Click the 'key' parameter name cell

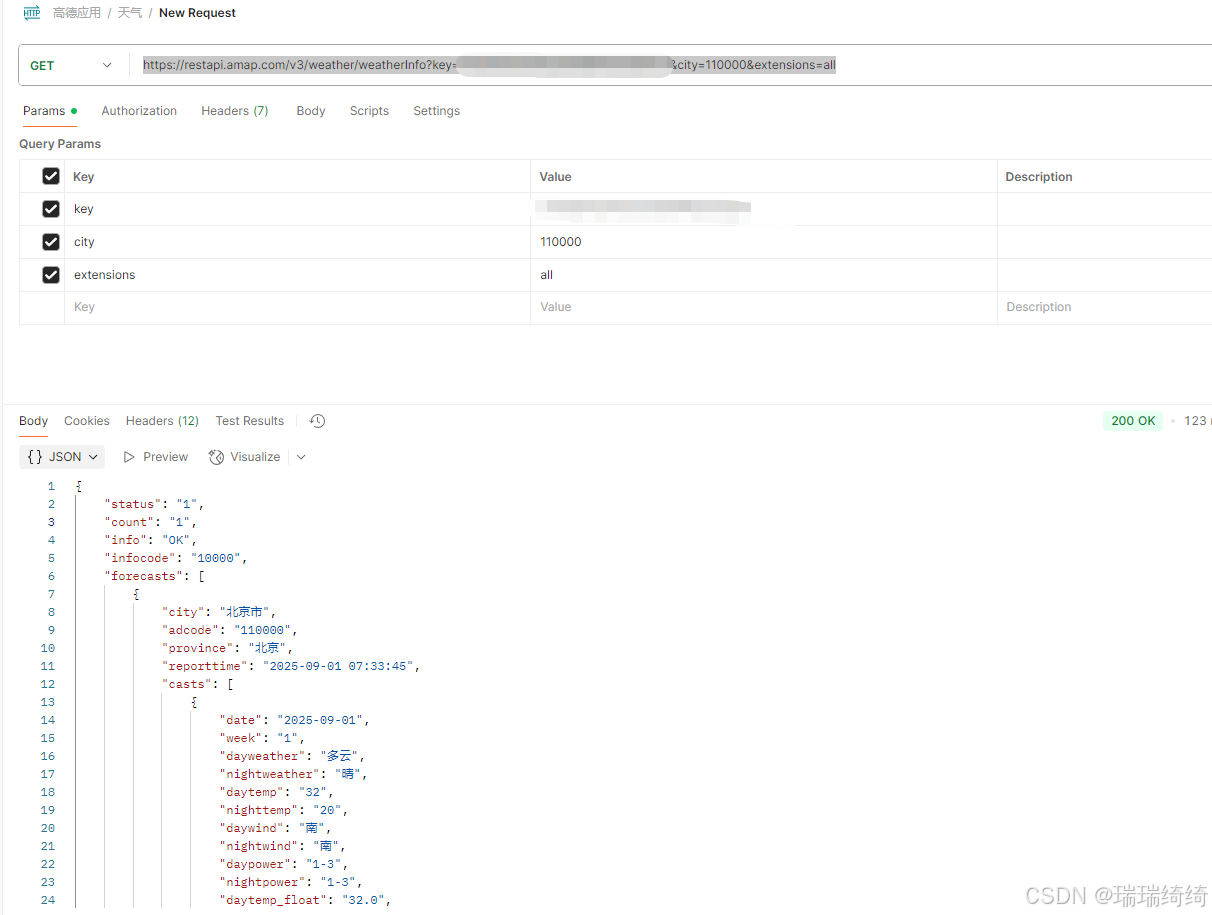tap(297, 209)
